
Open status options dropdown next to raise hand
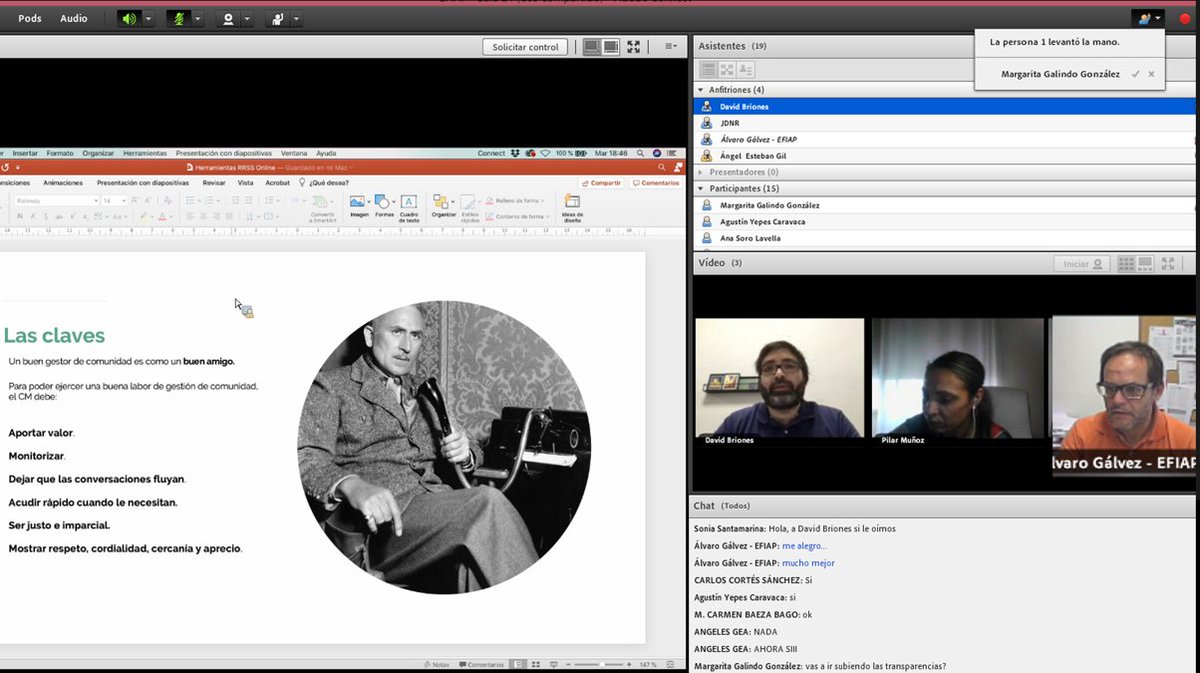[297, 18]
